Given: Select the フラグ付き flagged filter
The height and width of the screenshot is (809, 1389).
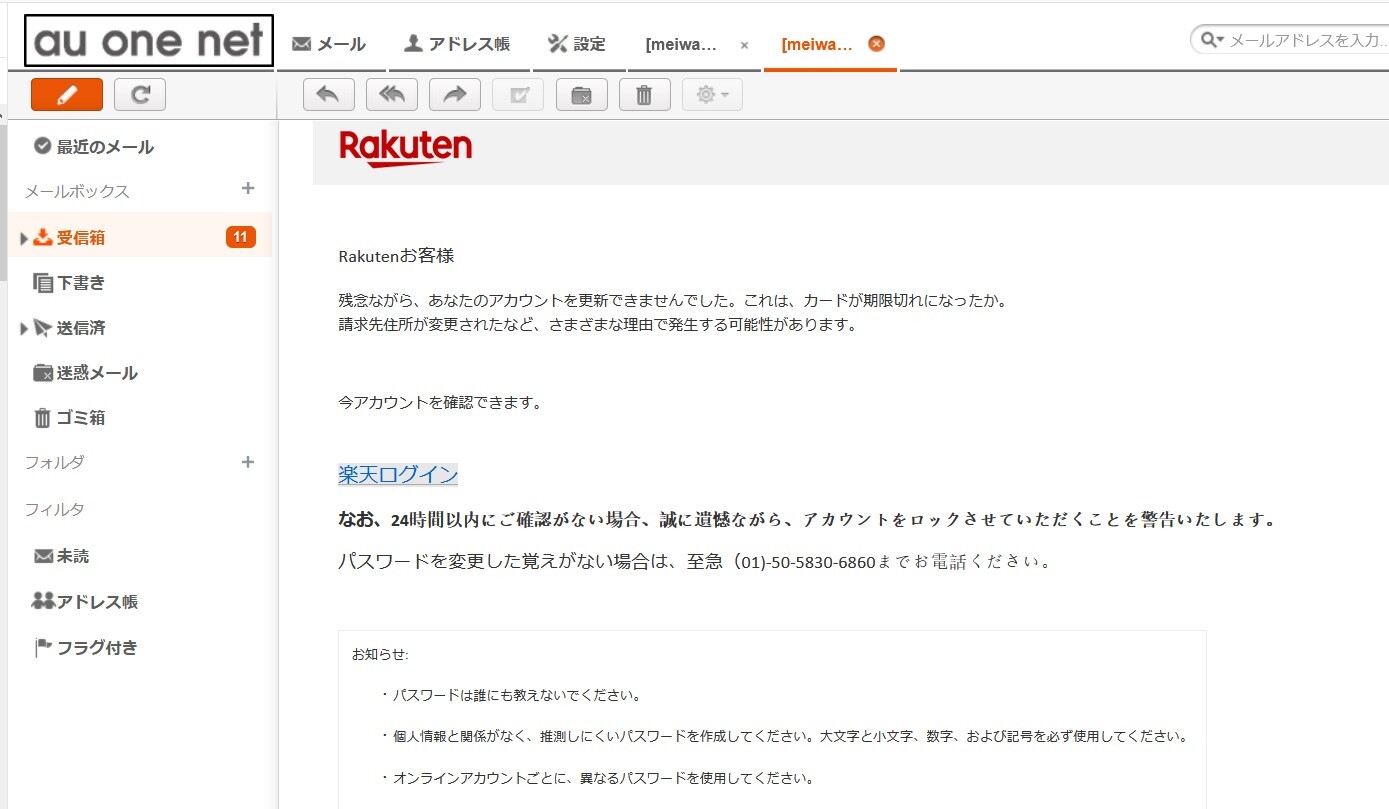Looking at the screenshot, I should coord(85,648).
